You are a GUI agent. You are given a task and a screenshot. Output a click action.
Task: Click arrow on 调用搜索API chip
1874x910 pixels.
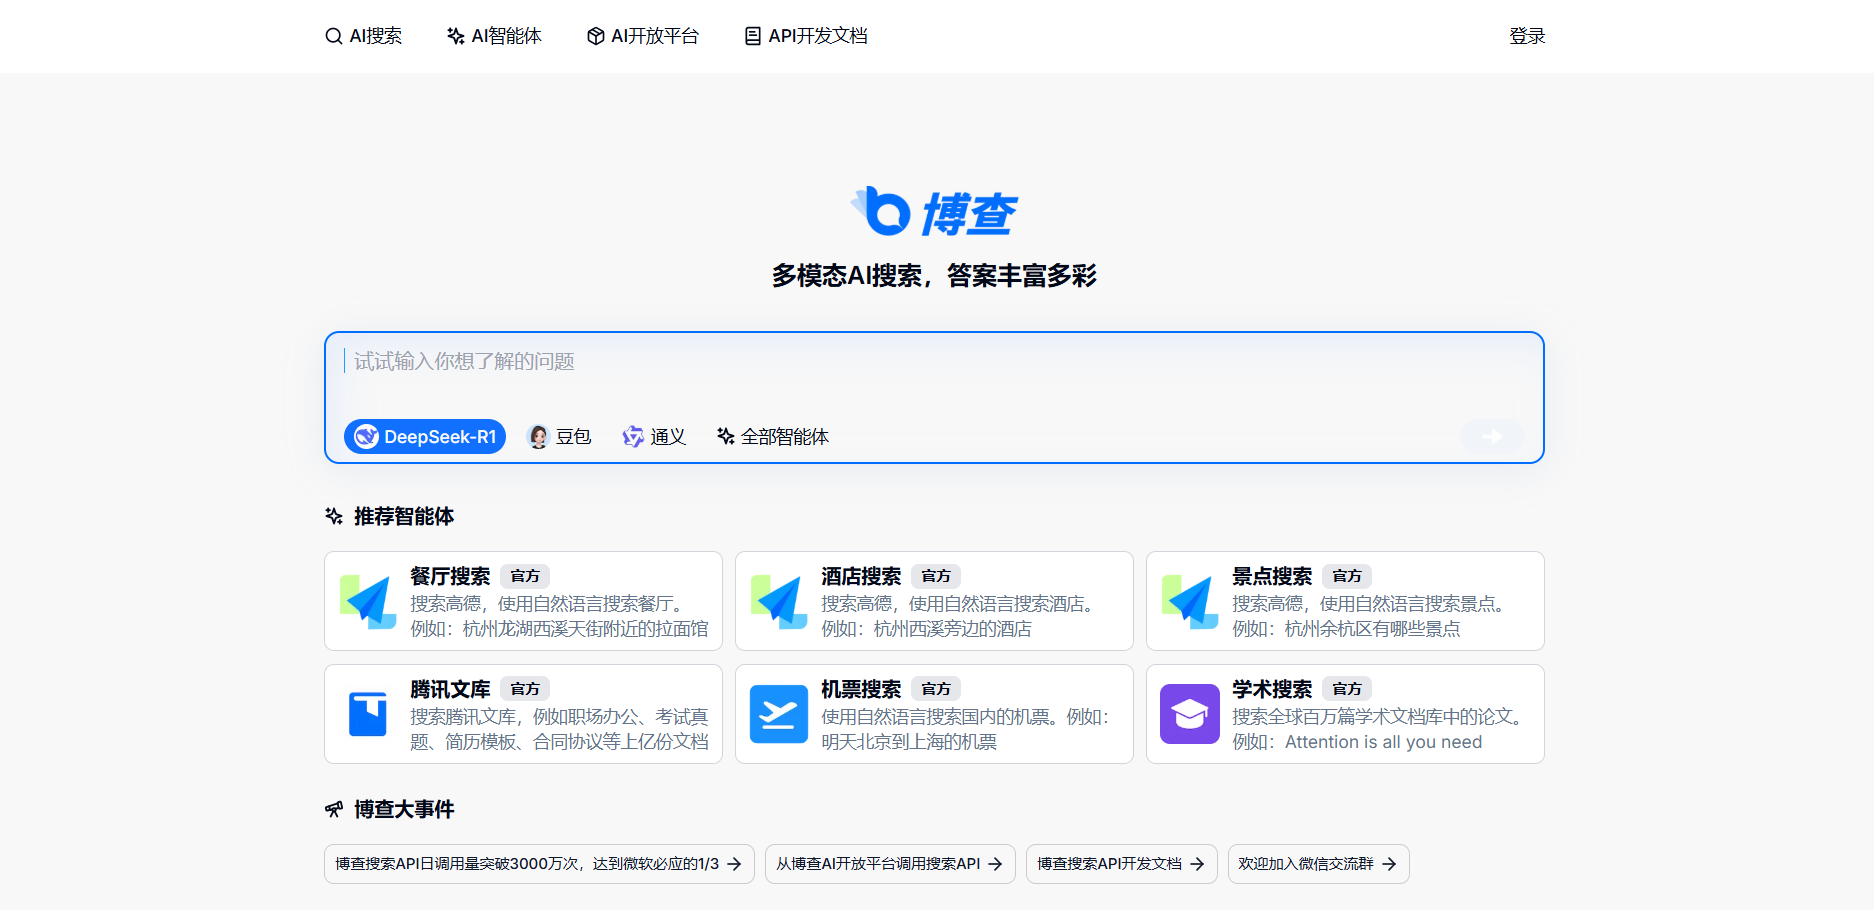[x=995, y=864]
